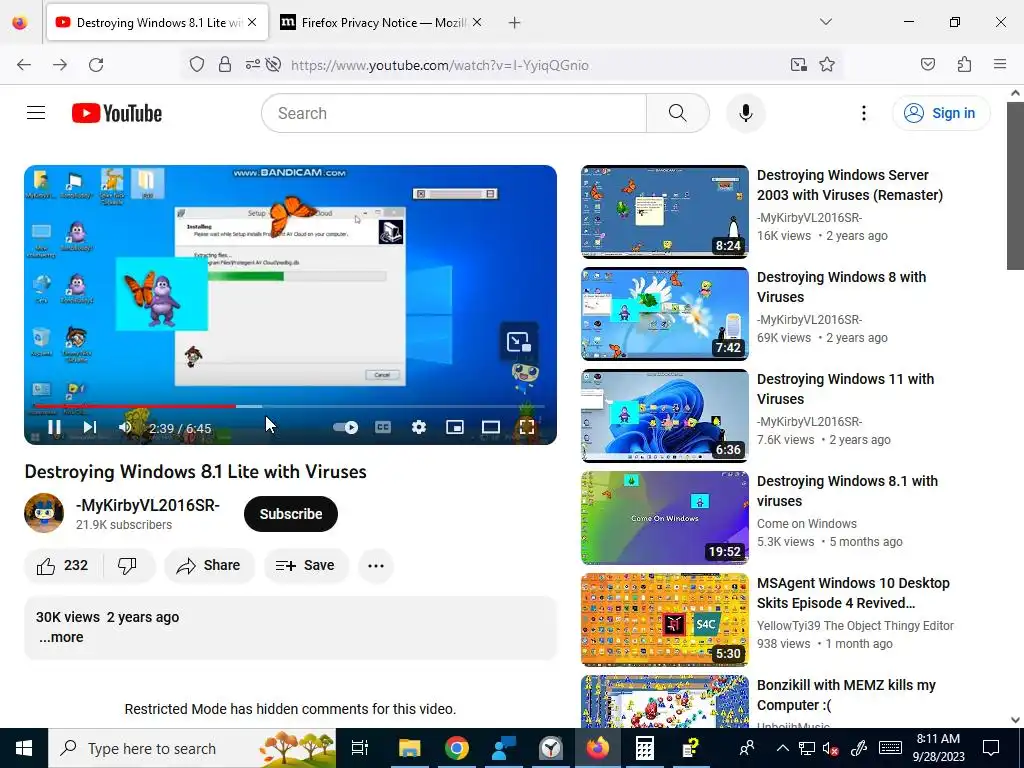Go to YouTube home via logo
The width and height of the screenshot is (1024, 768).
117,113
